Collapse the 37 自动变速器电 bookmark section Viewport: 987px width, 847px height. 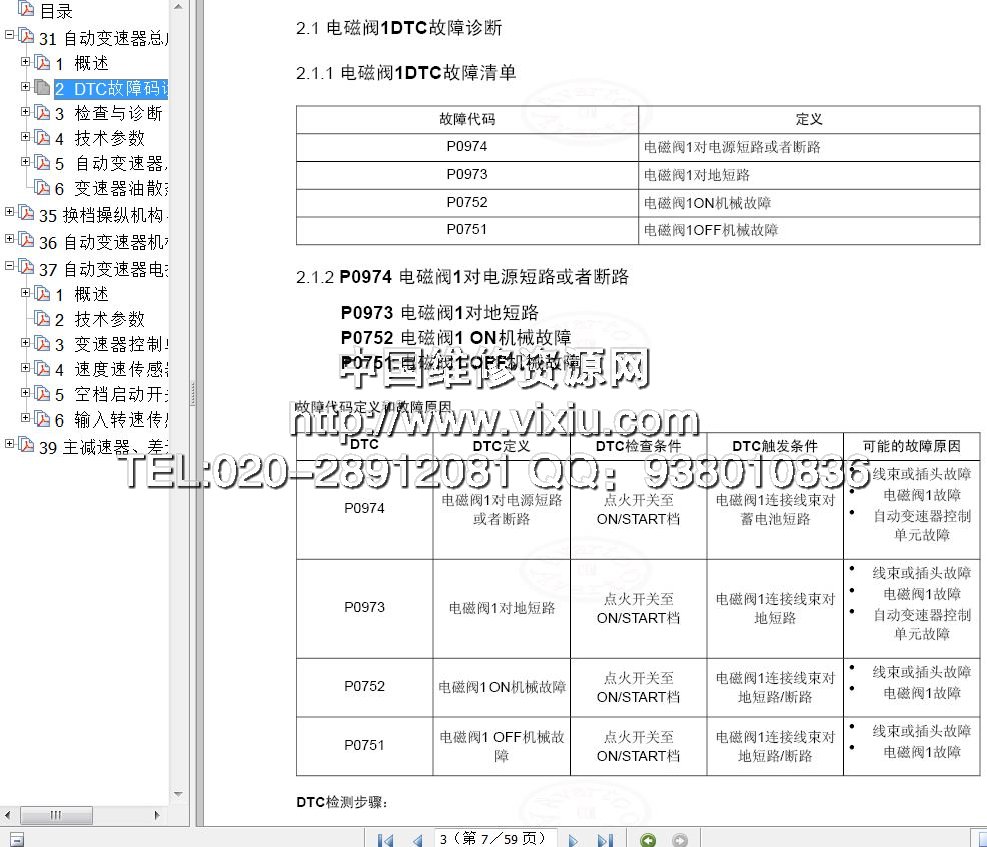click(x=10, y=266)
